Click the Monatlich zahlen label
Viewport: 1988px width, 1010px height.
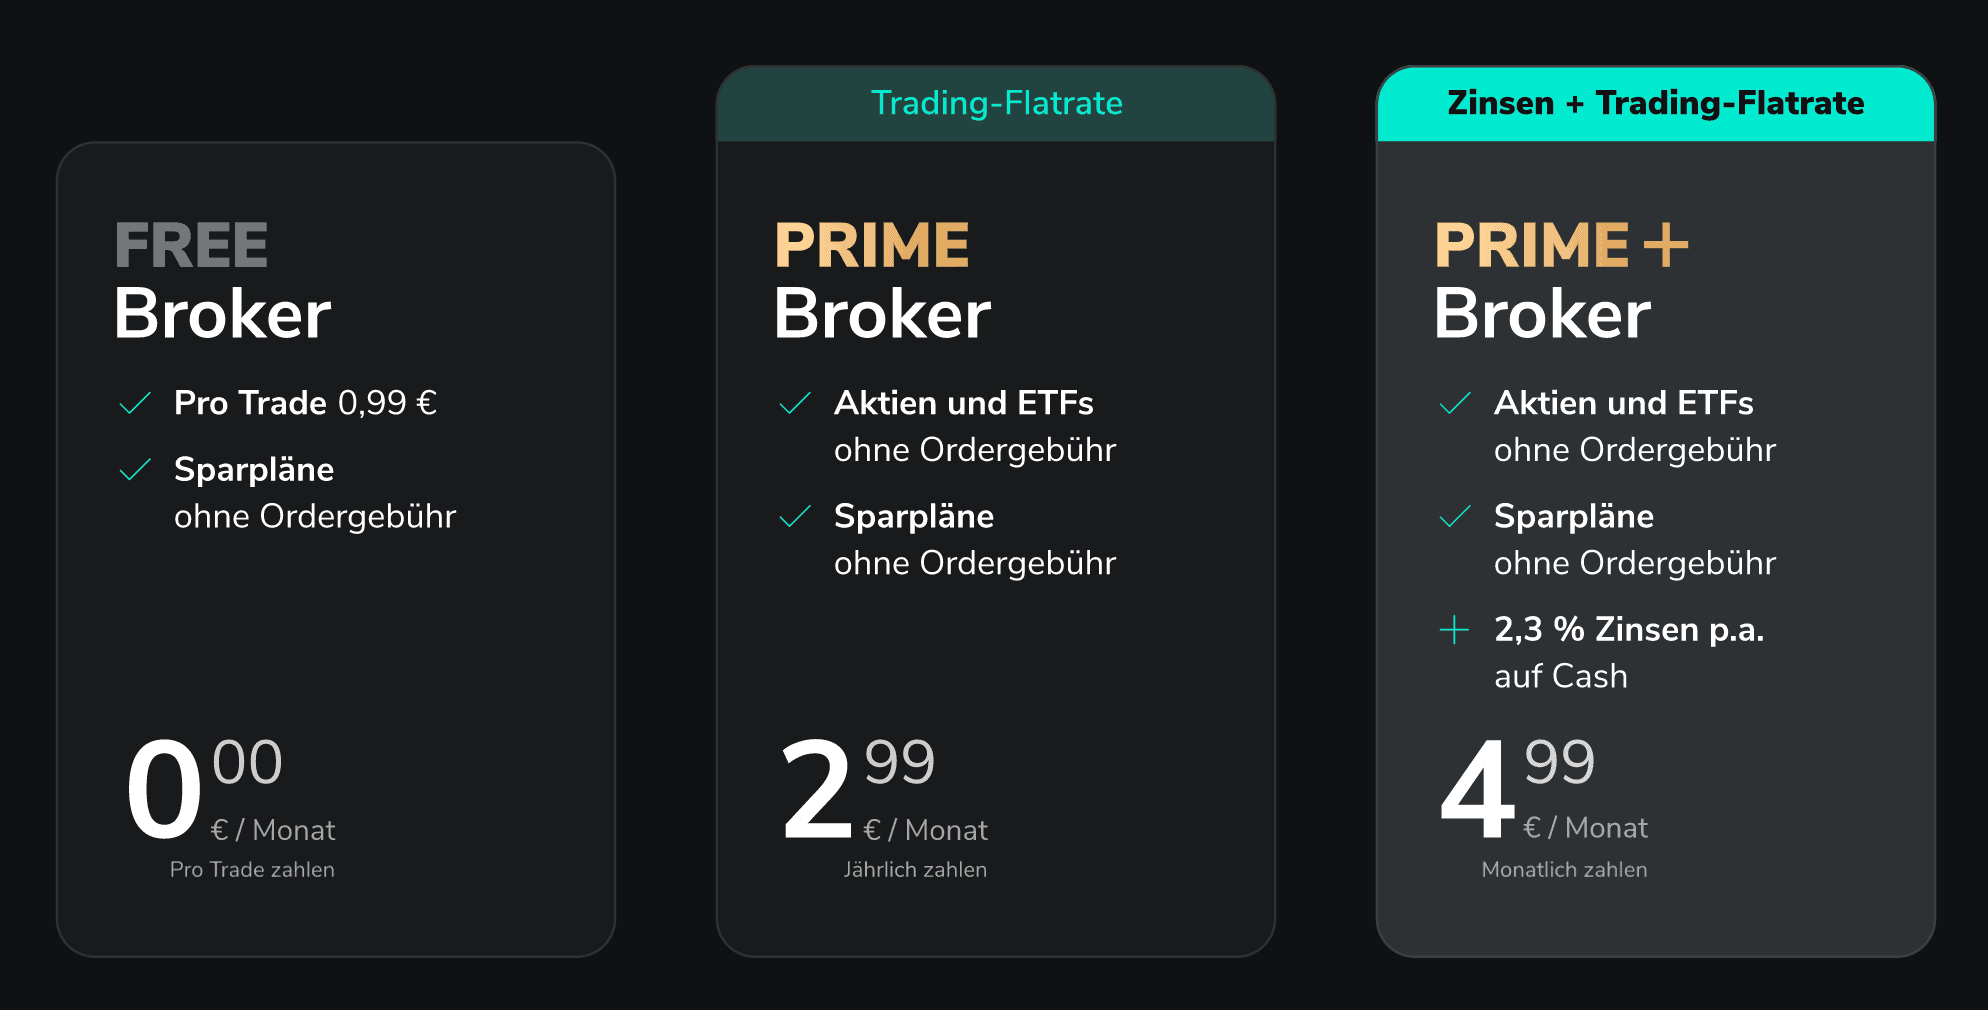coord(1564,870)
